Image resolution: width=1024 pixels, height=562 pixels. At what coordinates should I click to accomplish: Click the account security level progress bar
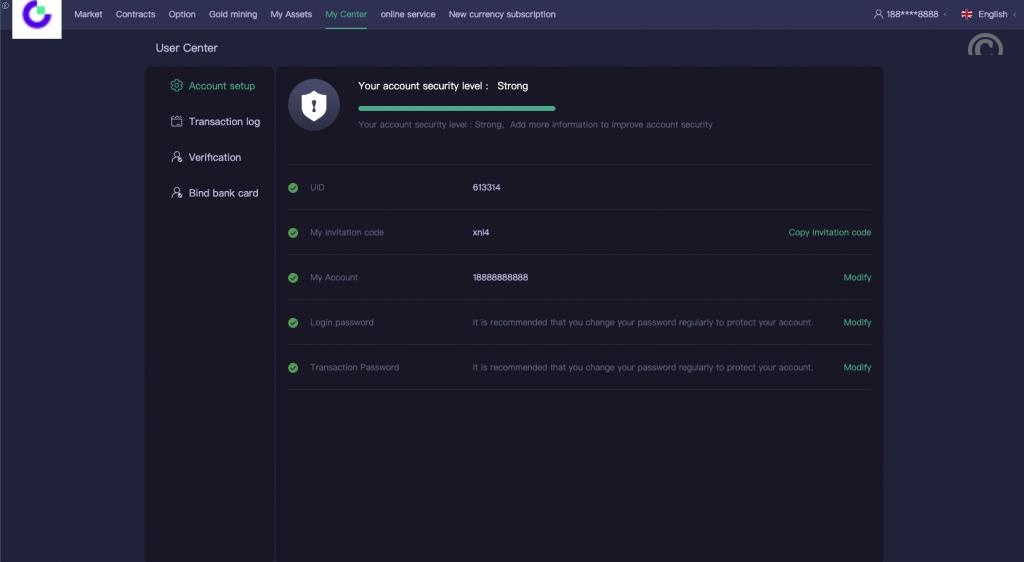coord(456,108)
